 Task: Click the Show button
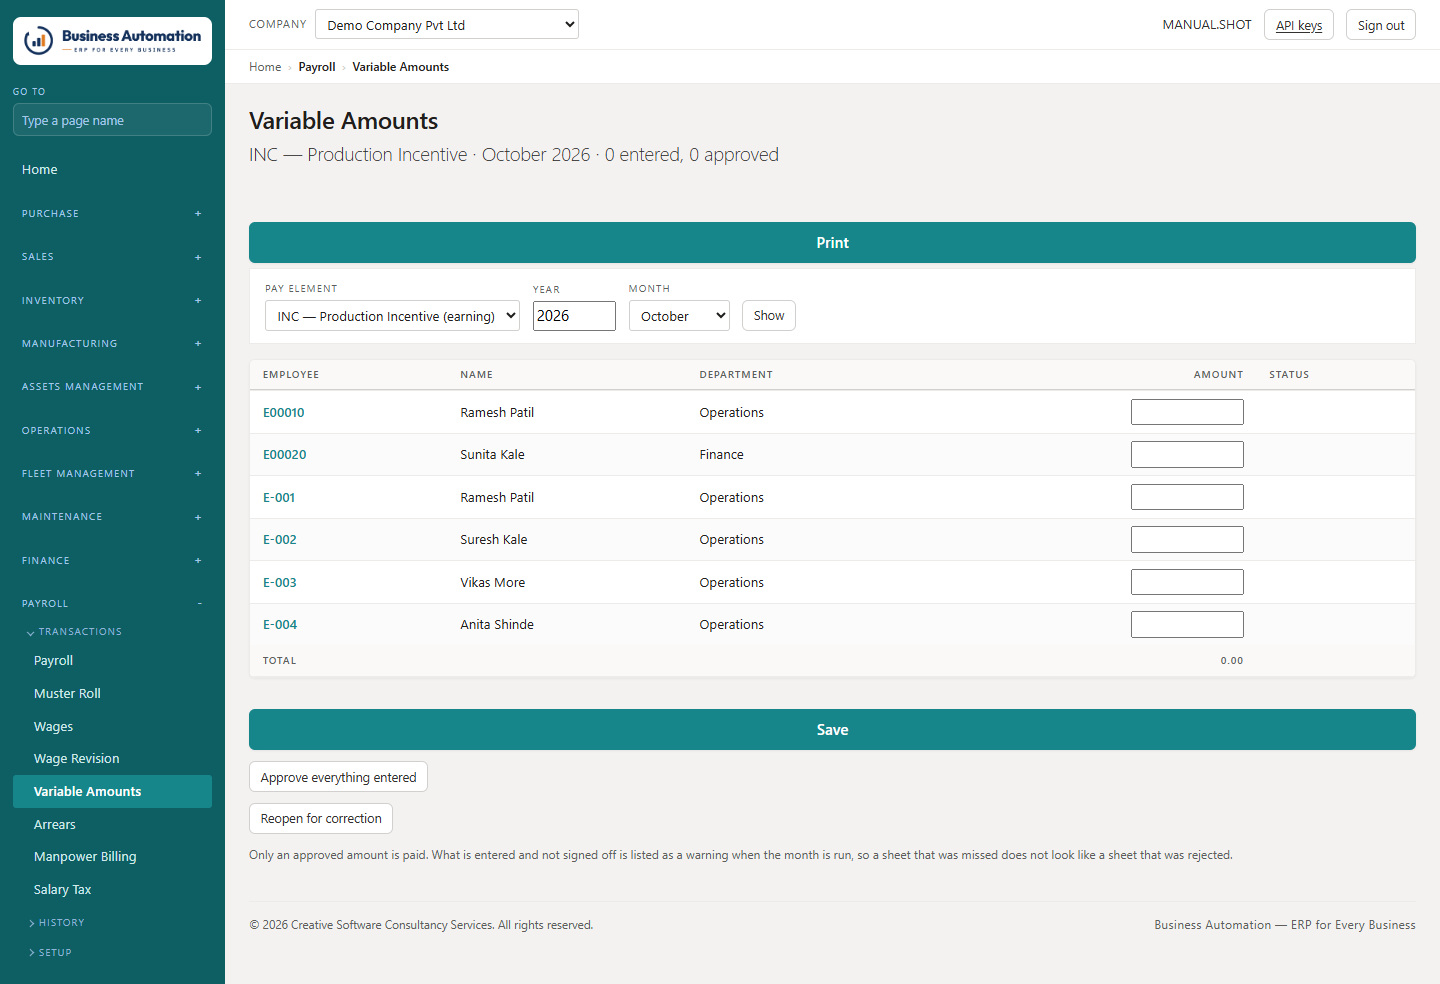[769, 316]
